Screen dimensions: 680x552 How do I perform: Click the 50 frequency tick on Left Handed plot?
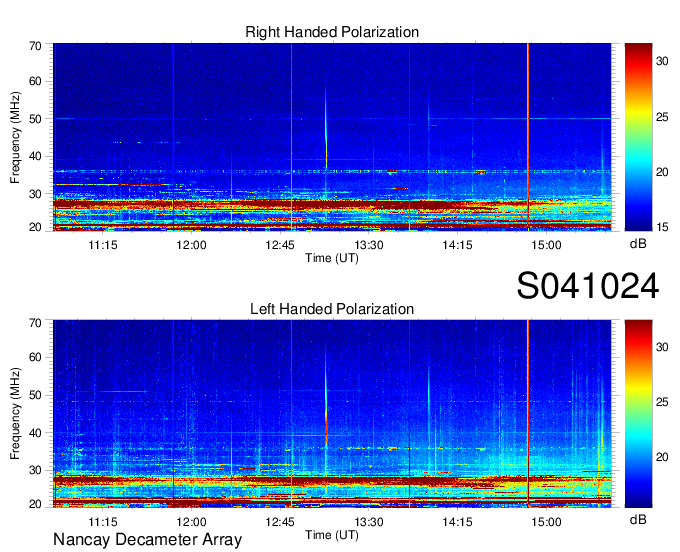pos(35,395)
